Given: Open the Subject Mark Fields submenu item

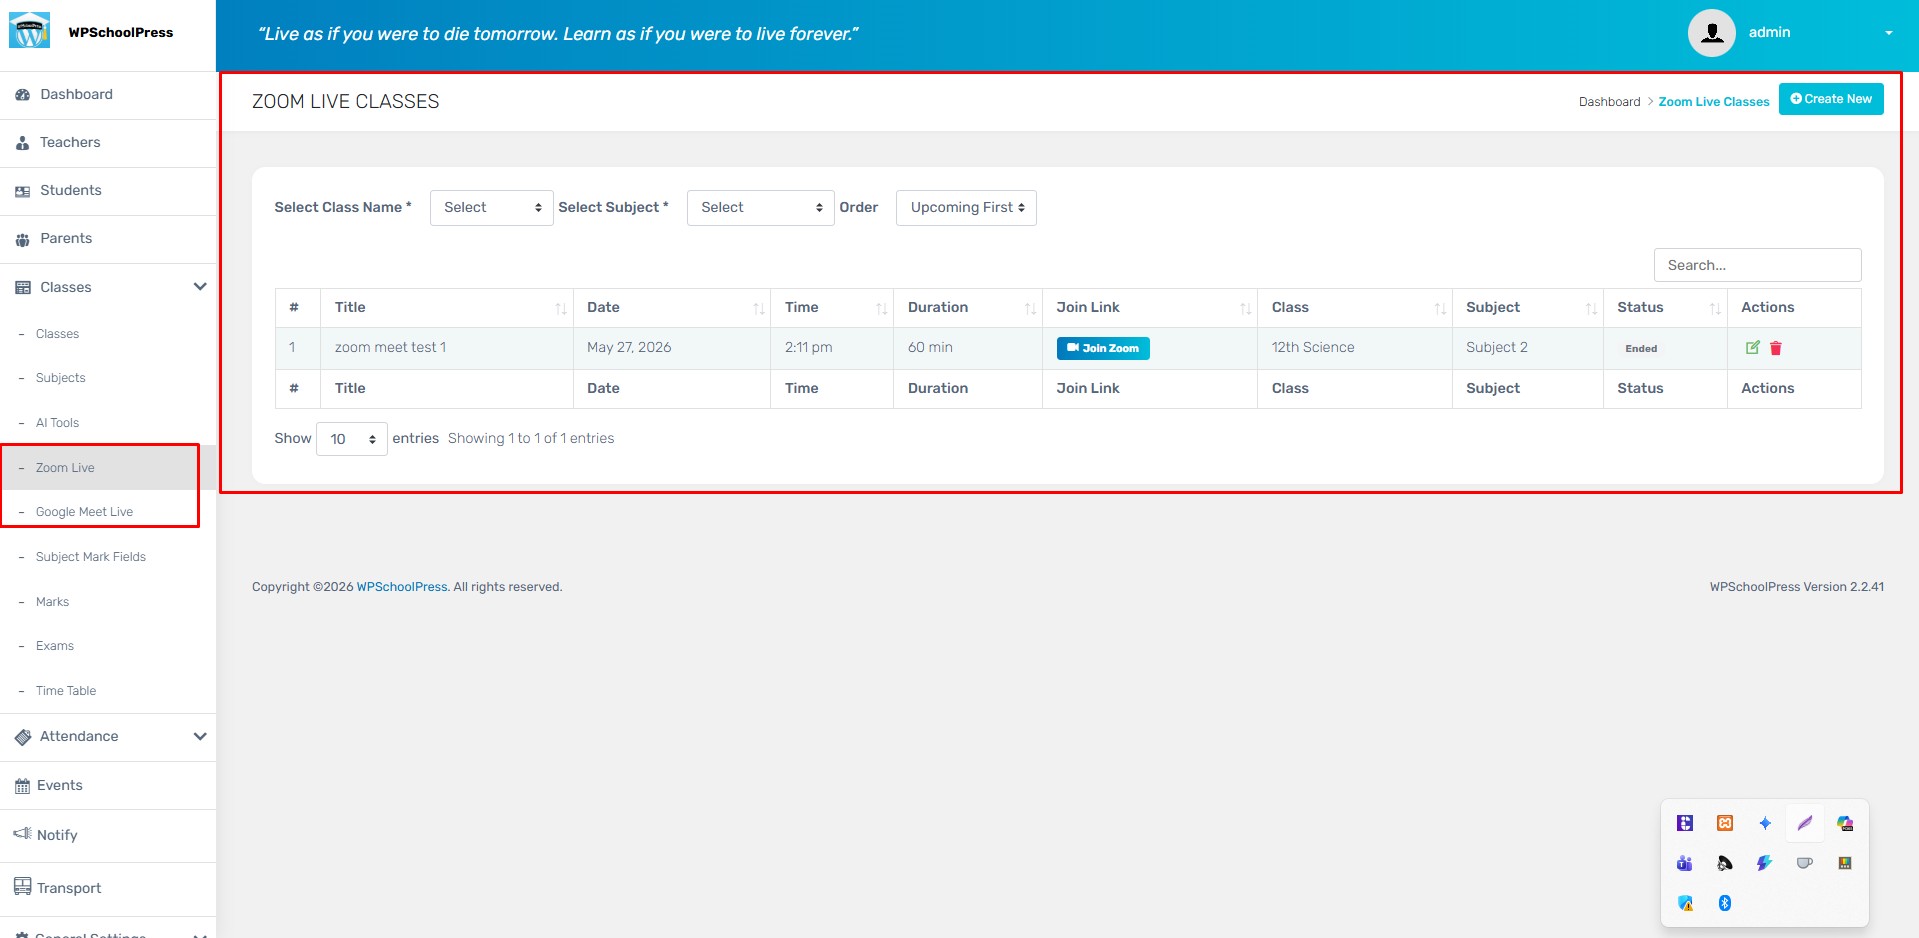Looking at the screenshot, I should coord(91,557).
